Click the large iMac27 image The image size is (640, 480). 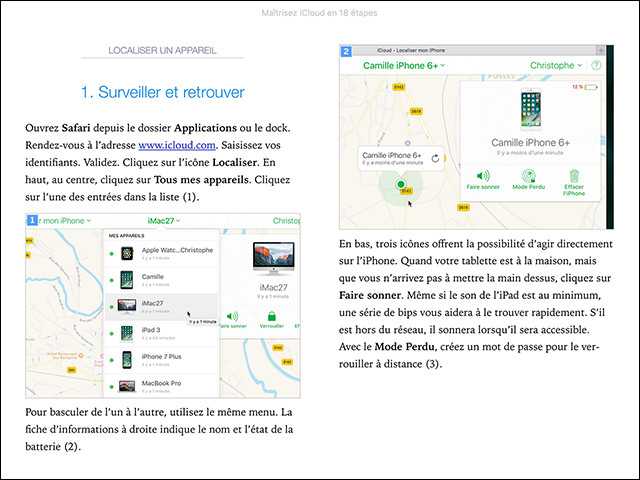tap(273, 259)
